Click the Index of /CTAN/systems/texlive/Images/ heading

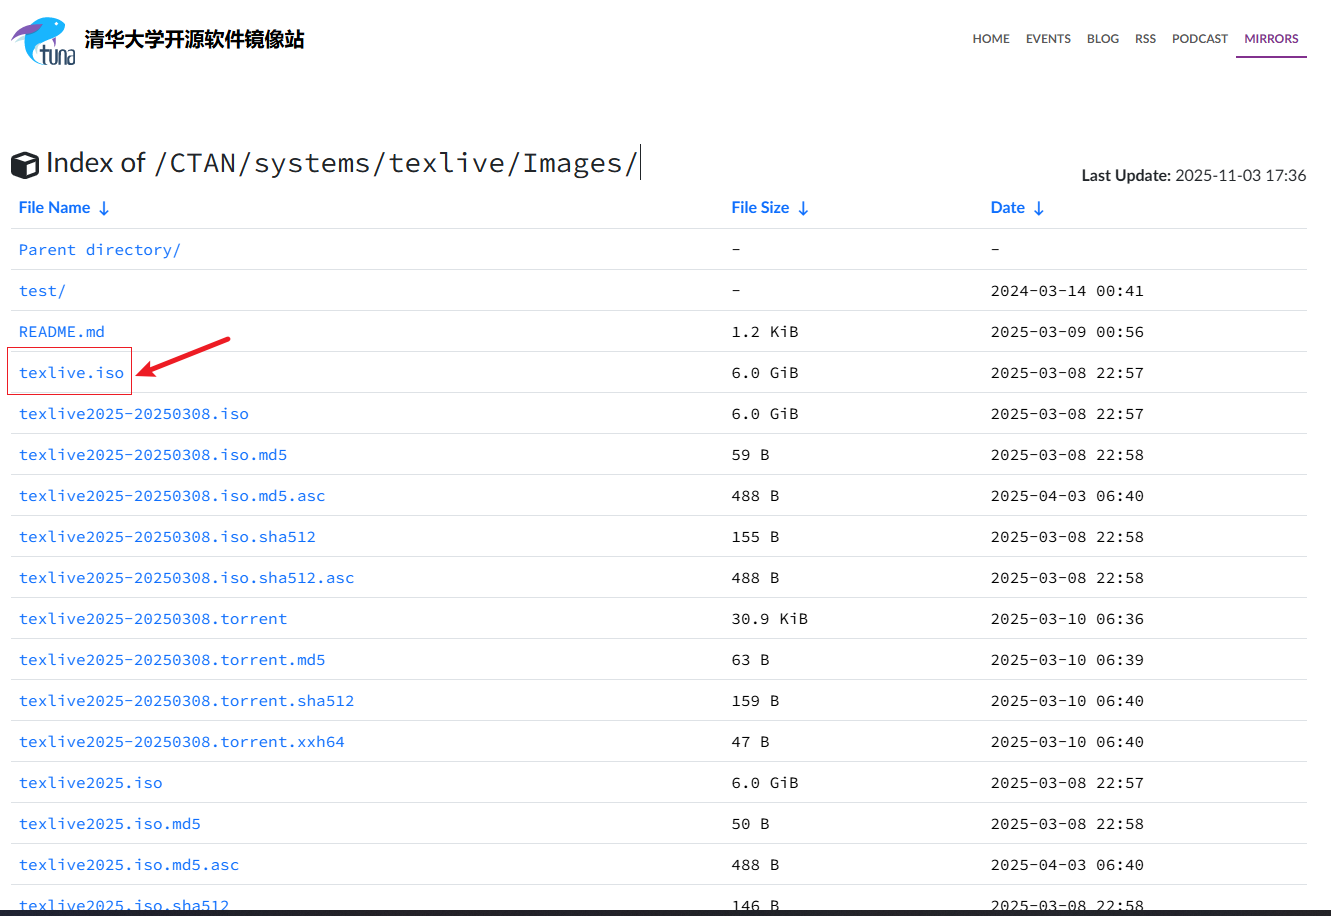[x=341, y=163]
